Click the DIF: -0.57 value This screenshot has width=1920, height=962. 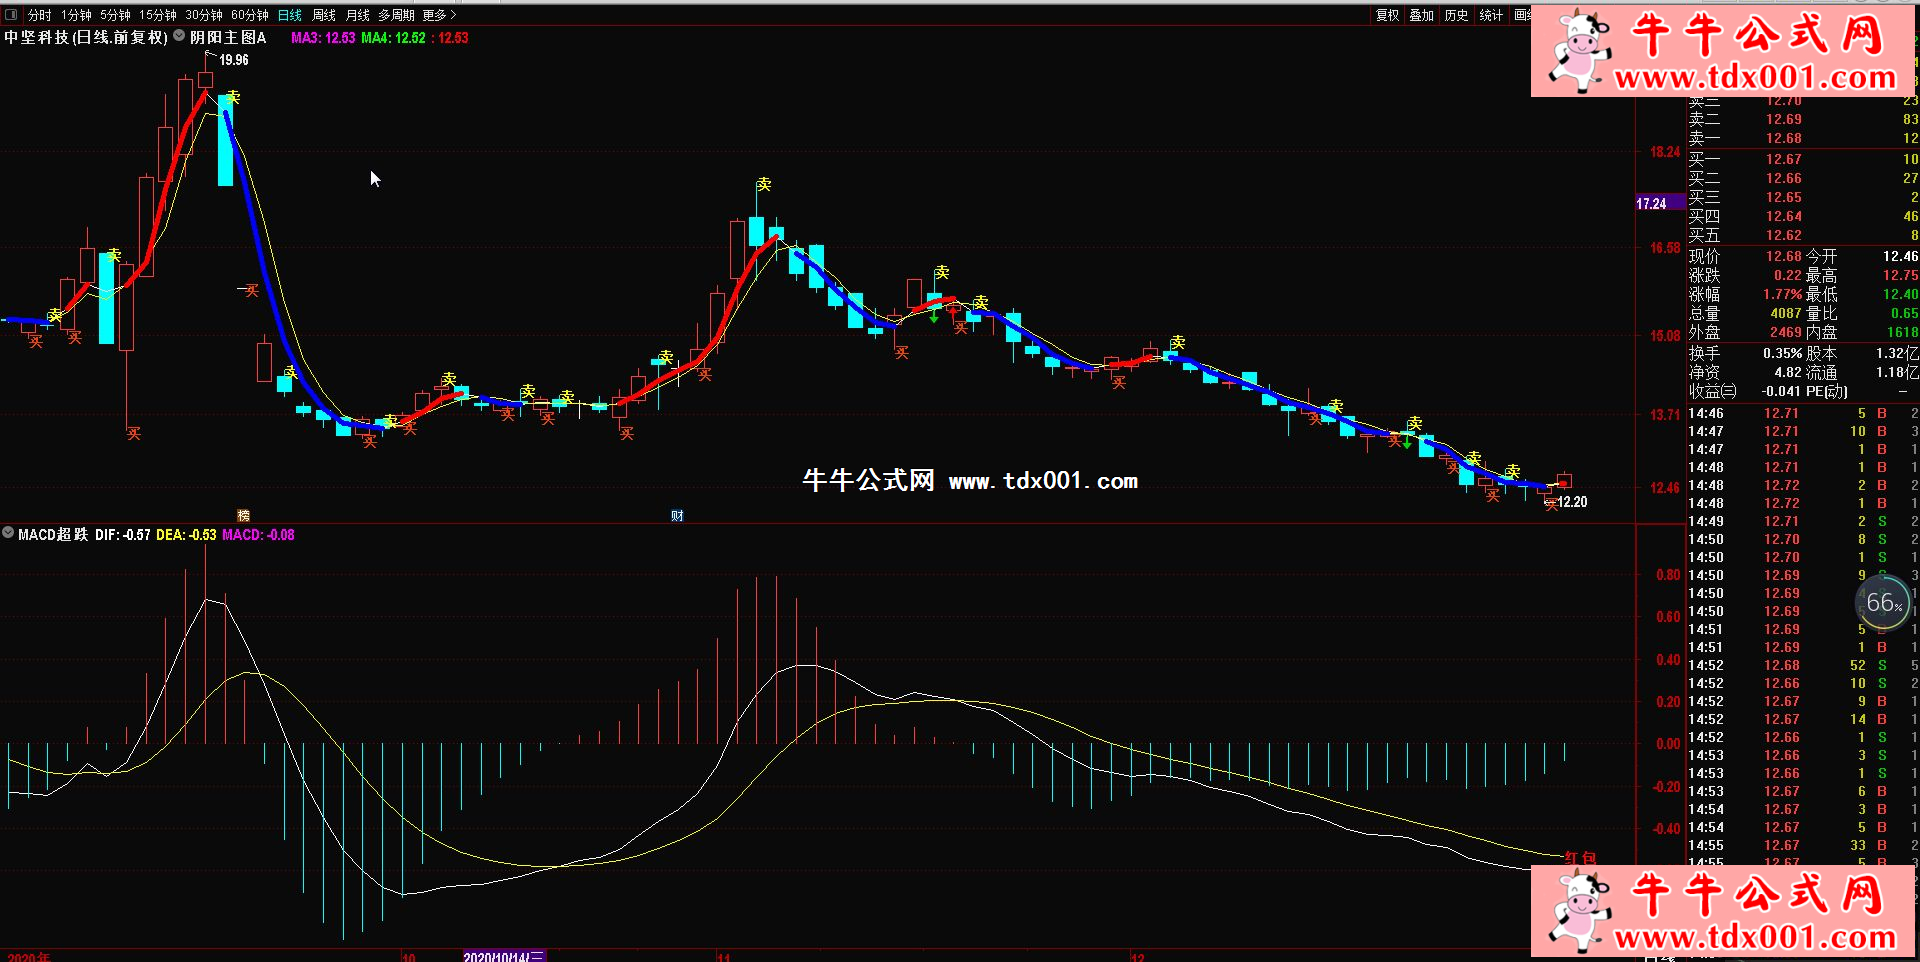[x=123, y=535]
